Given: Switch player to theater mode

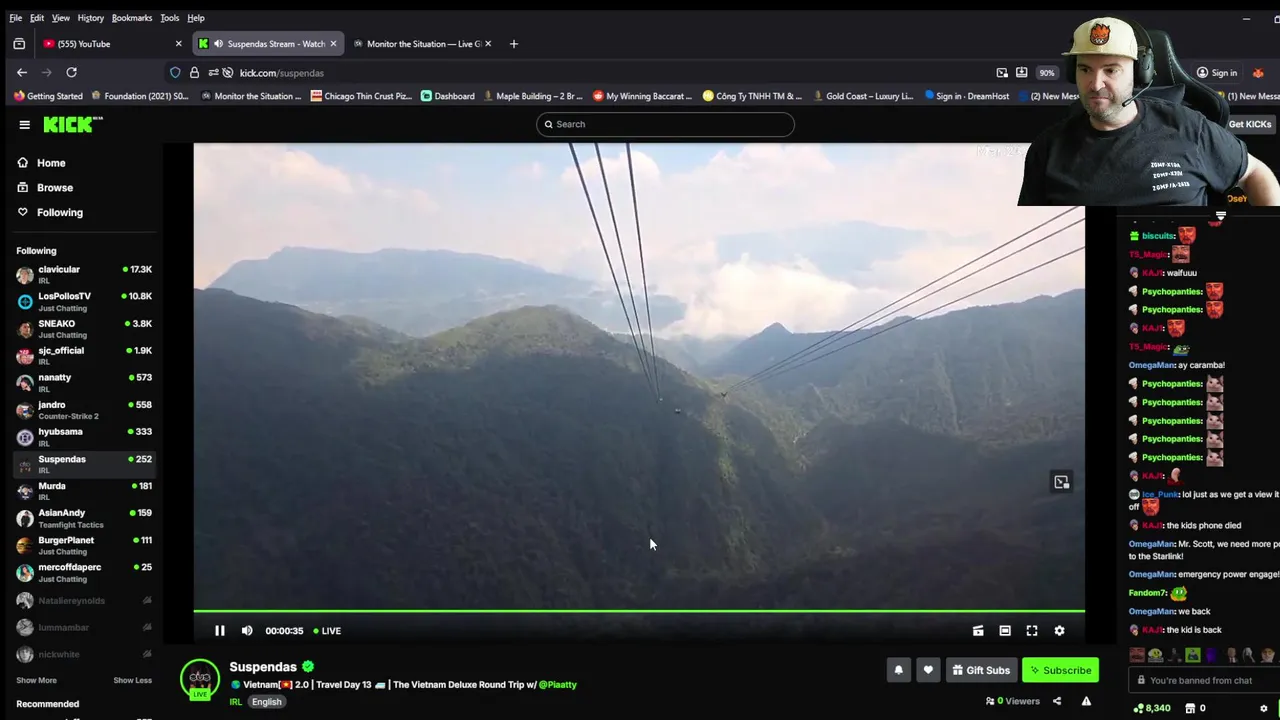Looking at the screenshot, I should pos(1005,631).
